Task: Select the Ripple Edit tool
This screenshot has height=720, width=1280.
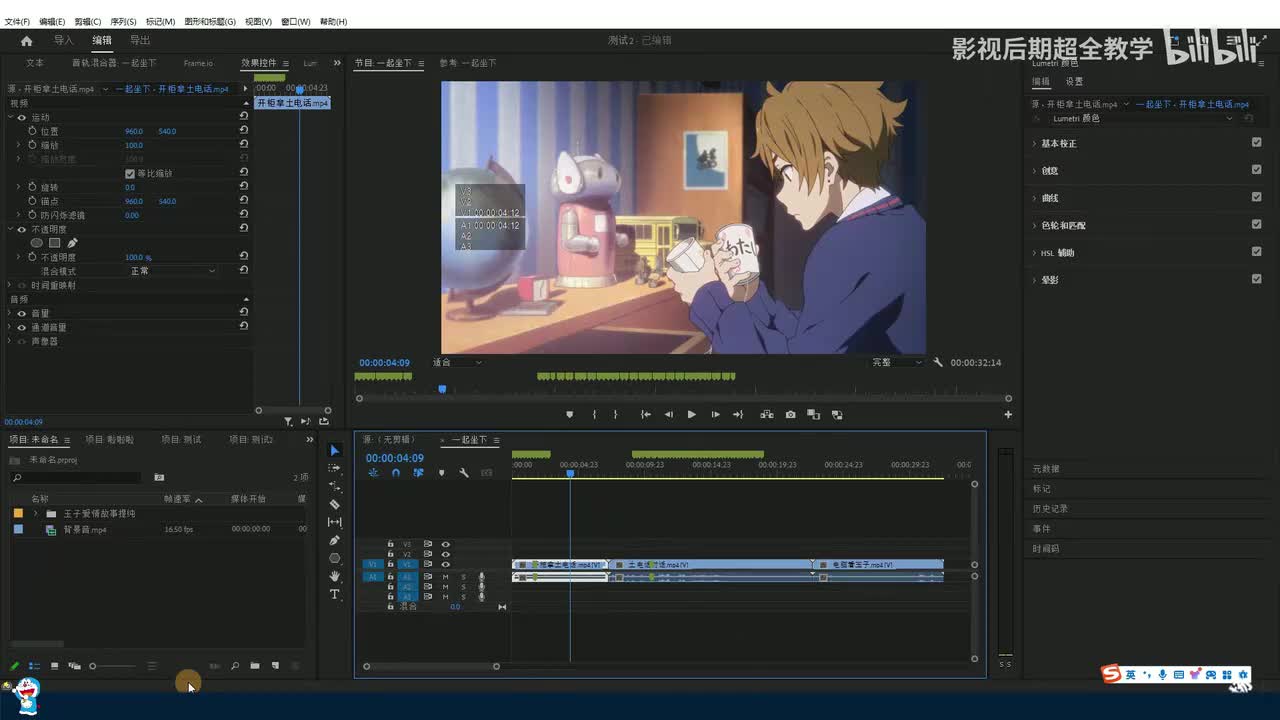Action: coord(335,486)
